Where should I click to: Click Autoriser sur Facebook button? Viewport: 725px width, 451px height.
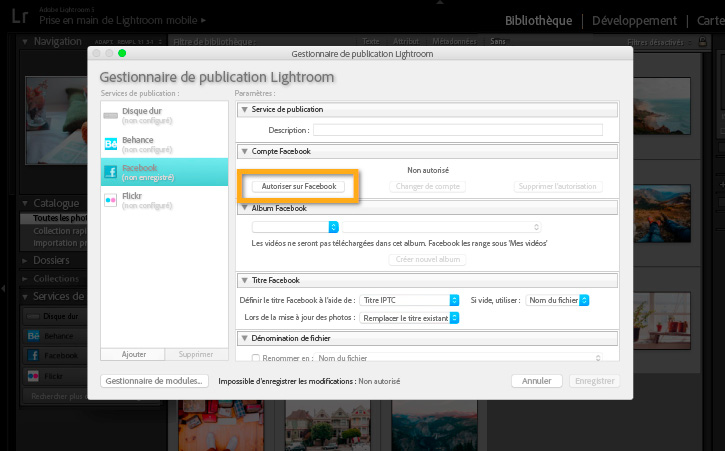298,186
